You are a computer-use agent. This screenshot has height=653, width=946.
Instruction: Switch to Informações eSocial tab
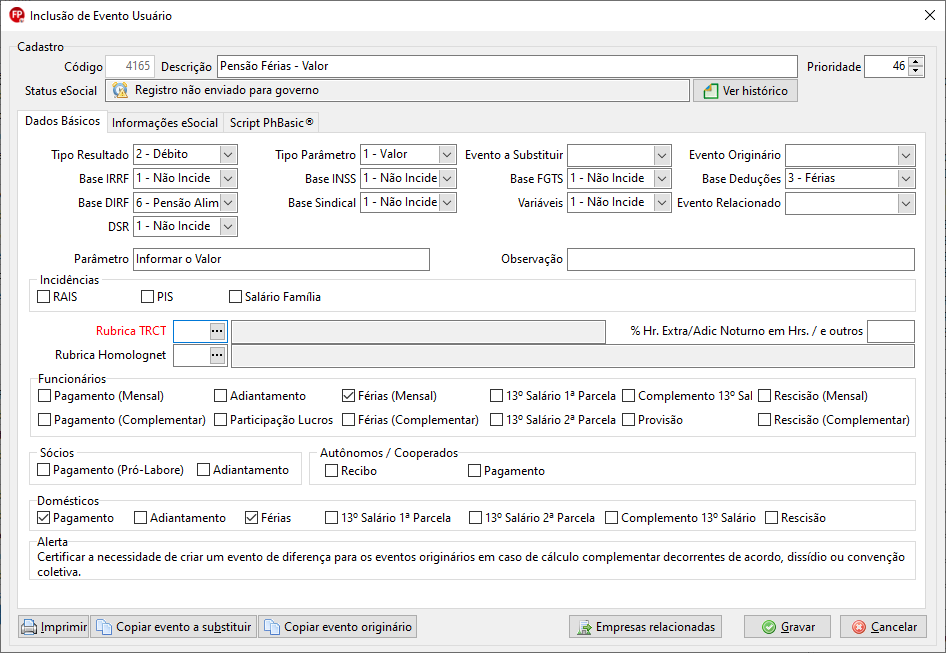[165, 123]
